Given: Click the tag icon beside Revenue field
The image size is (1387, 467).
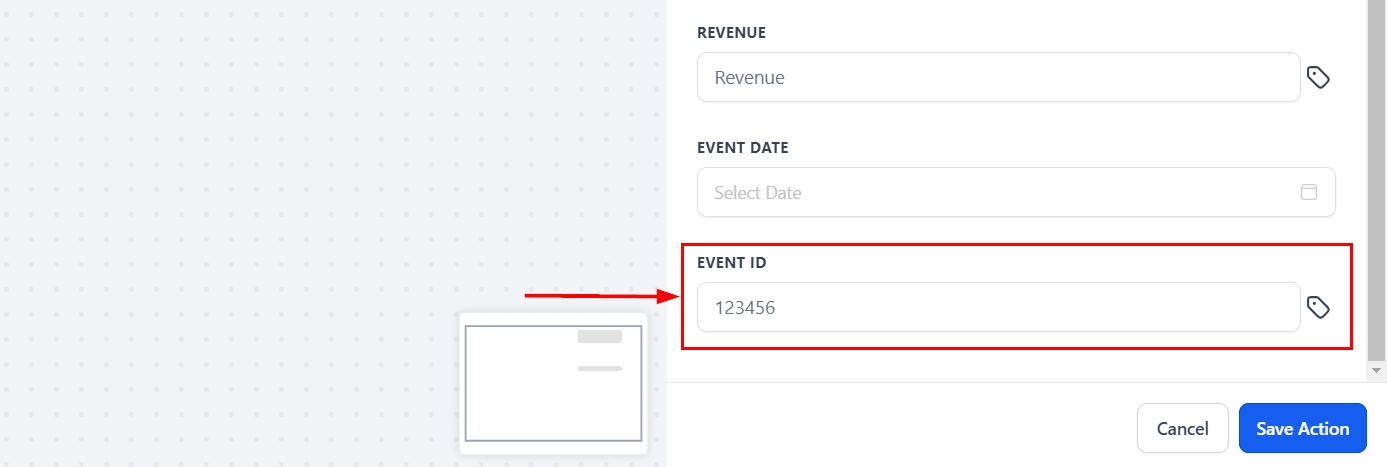Looking at the screenshot, I should point(1318,78).
